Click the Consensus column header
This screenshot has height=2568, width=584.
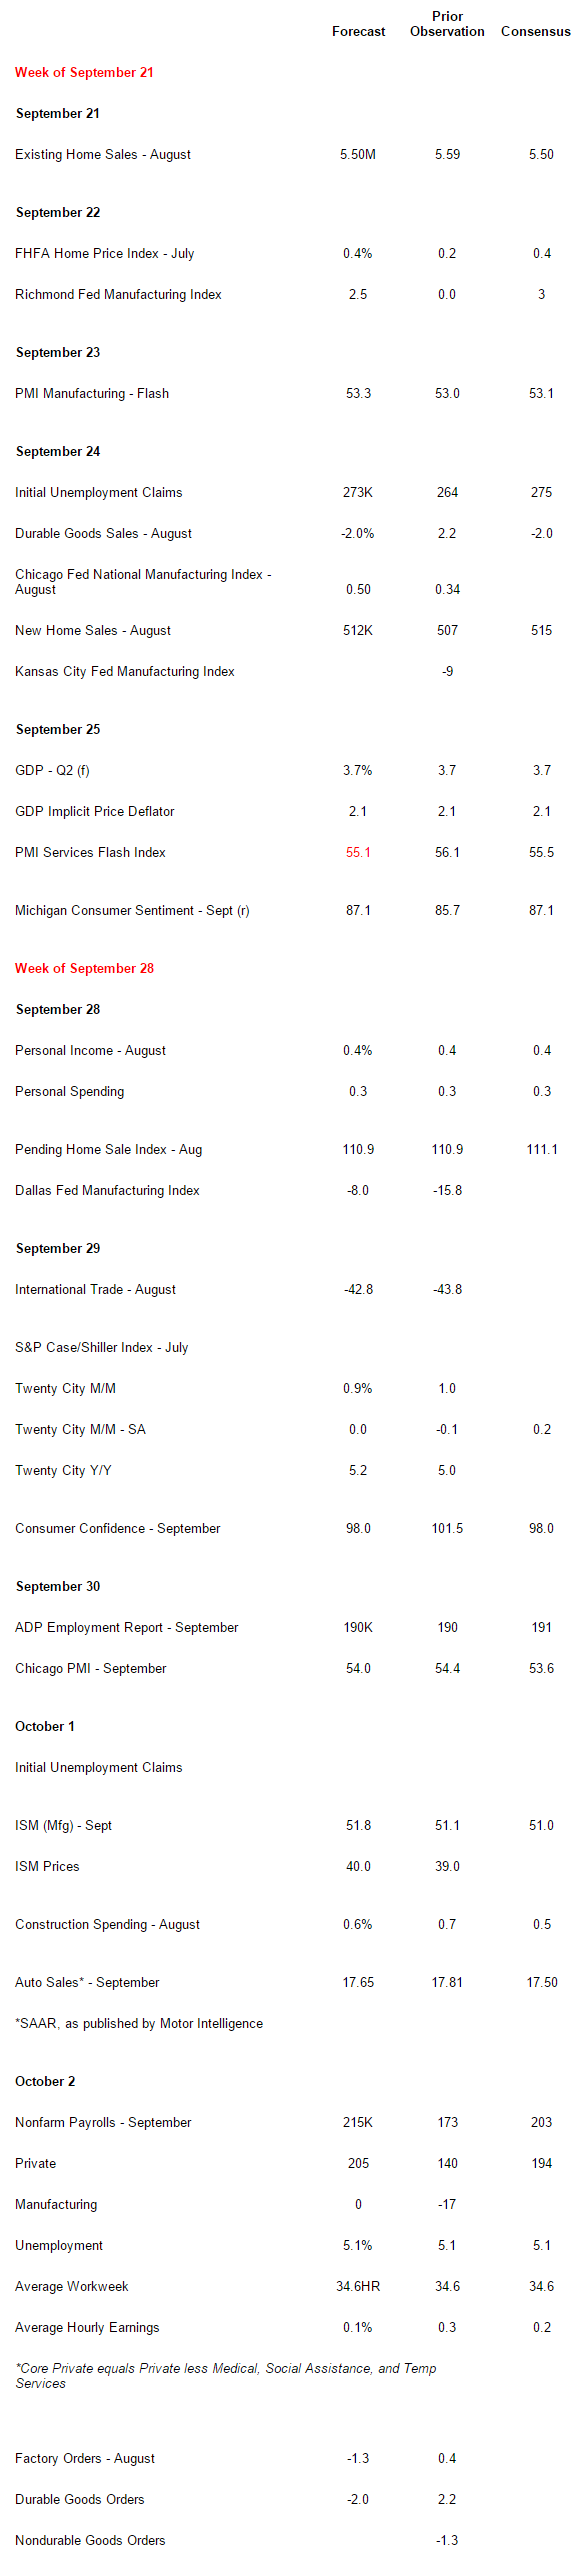[536, 32]
